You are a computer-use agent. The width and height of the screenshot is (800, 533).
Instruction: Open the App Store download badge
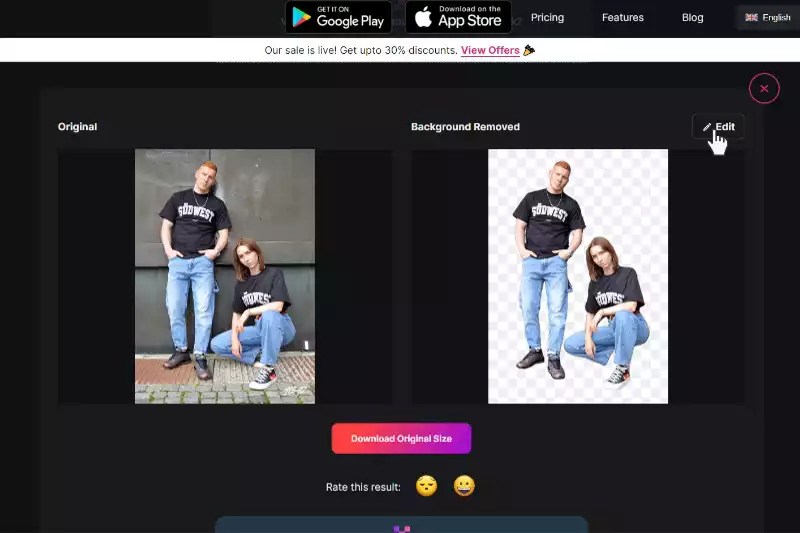(458, 17)
